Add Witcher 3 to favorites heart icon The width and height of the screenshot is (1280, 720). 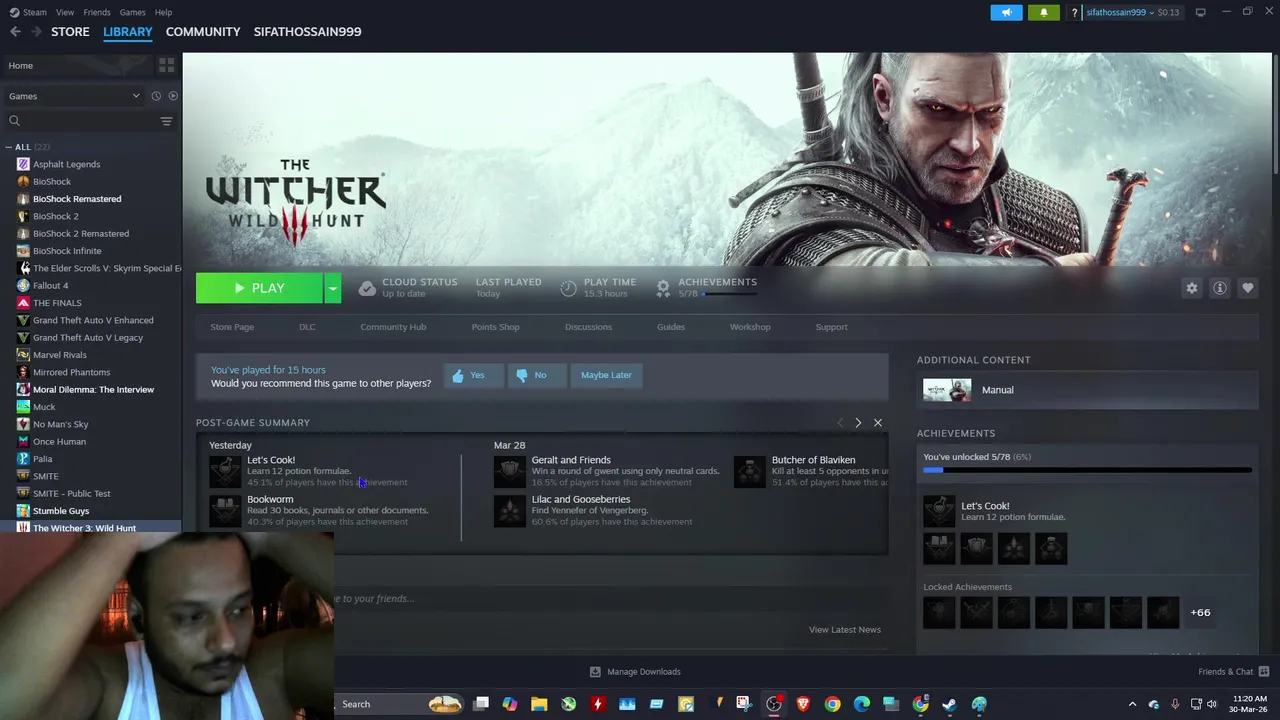[1248, 288]
